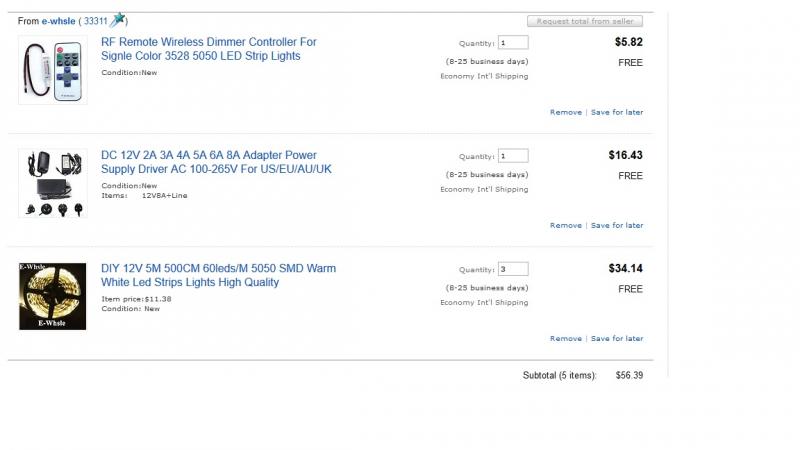
Task: View seller feedback score 33311
Action: coord(95,21)
